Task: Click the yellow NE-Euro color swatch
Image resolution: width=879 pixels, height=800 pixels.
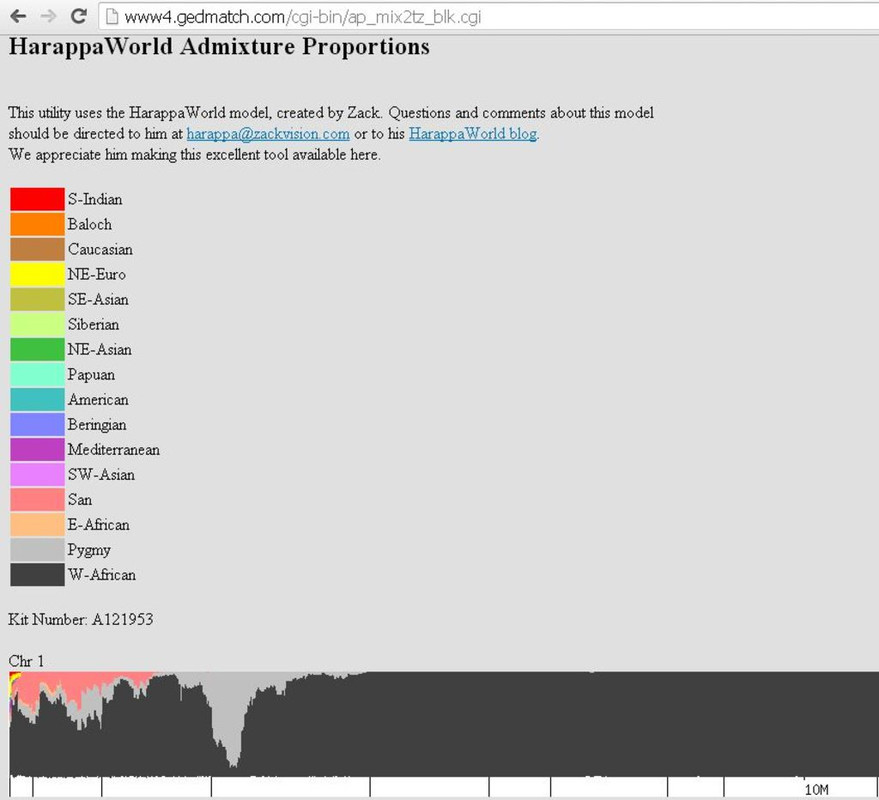Action: (x=38, y=275)
